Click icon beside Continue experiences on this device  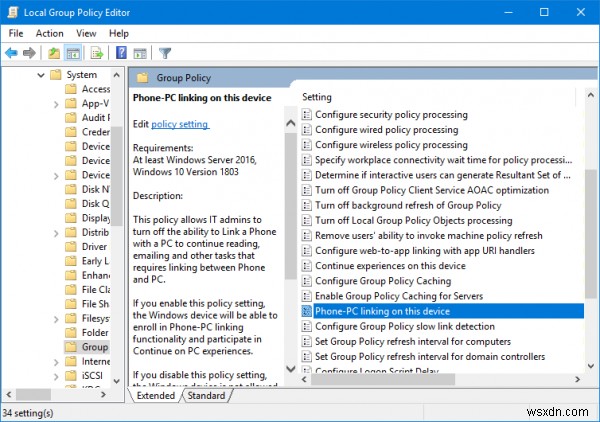[307, 266]
